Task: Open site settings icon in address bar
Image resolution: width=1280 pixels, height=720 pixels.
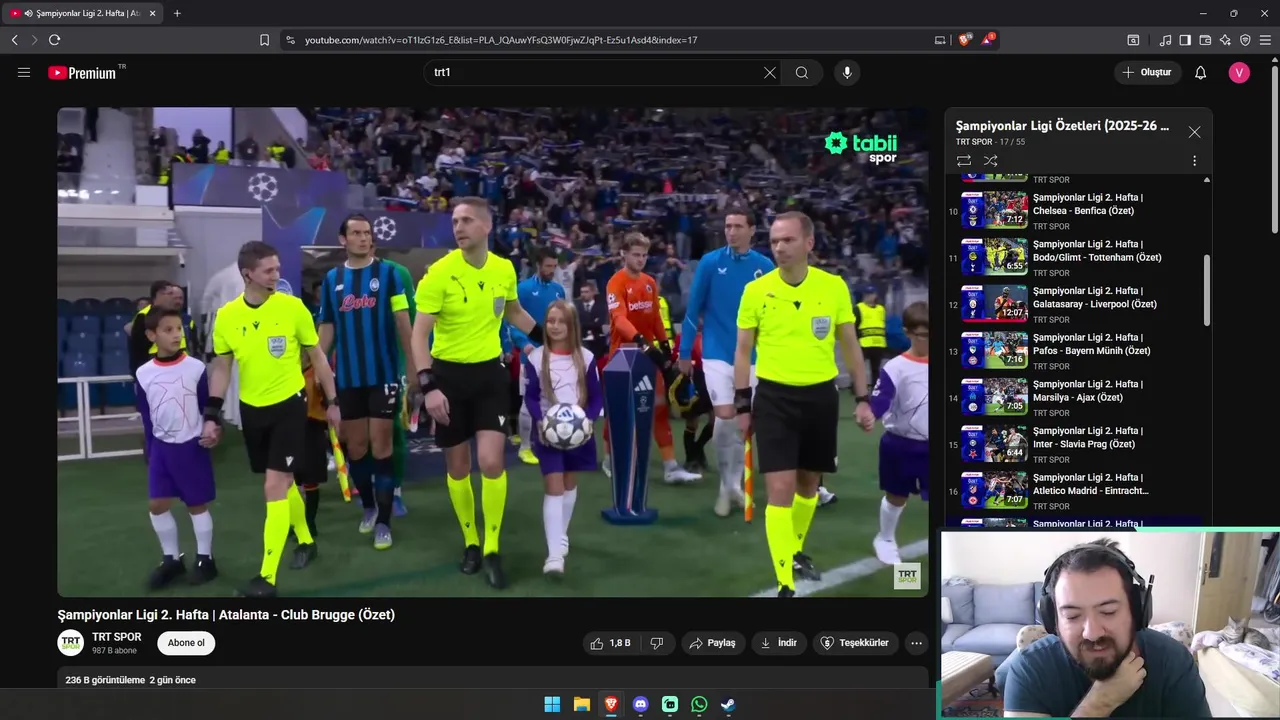Action: 290,40
